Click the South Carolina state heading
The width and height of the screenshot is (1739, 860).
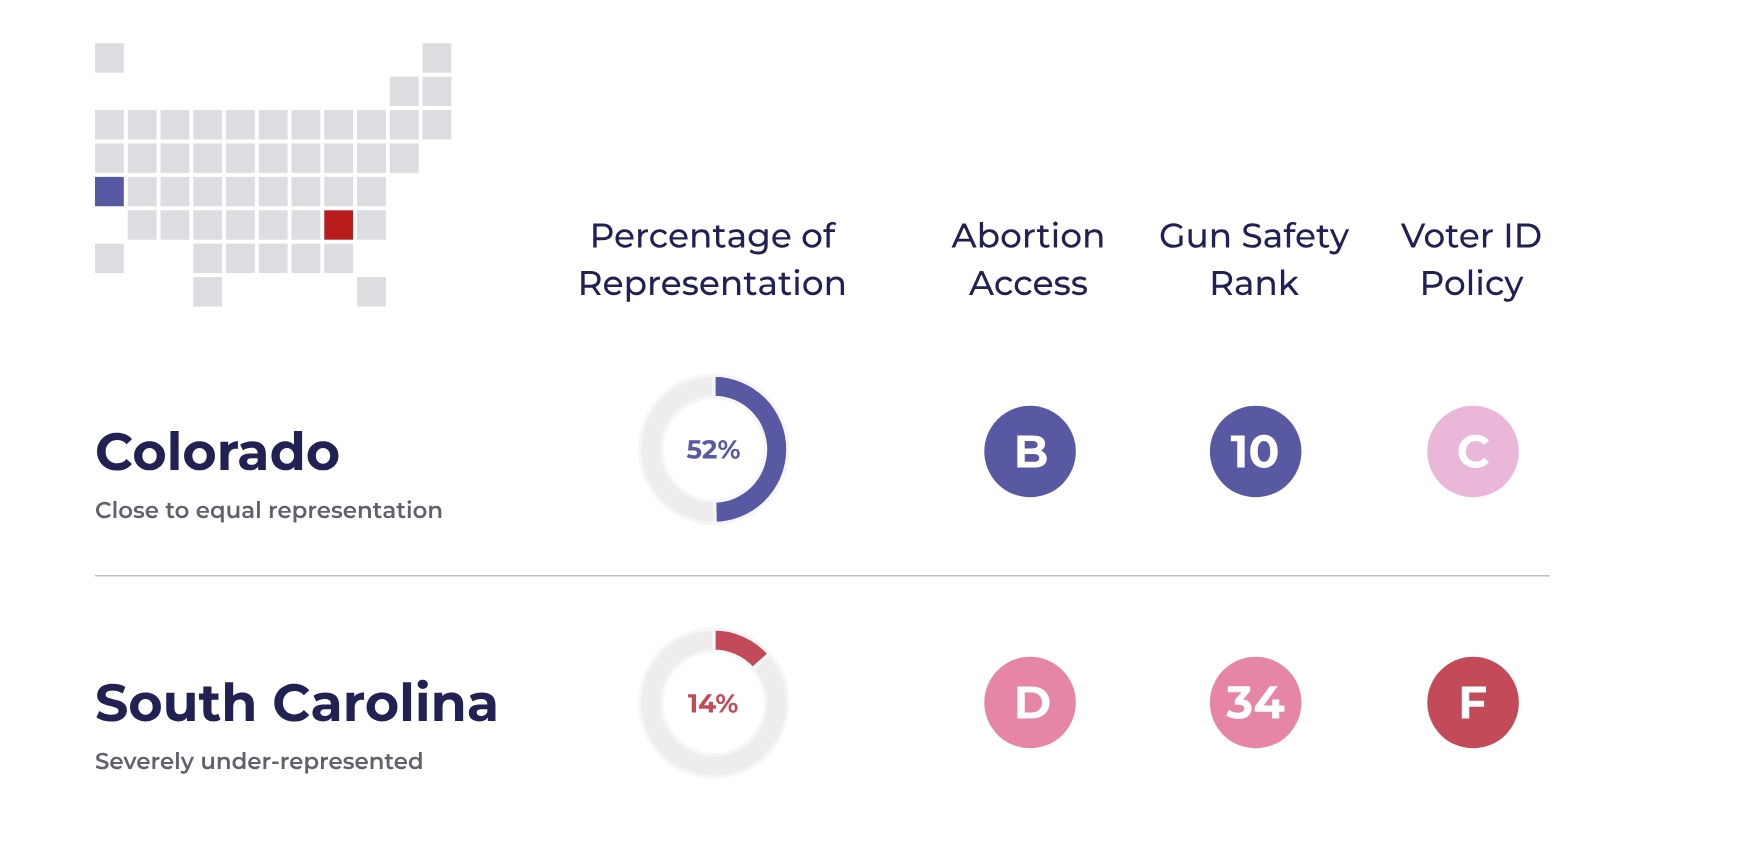(296, 703)
